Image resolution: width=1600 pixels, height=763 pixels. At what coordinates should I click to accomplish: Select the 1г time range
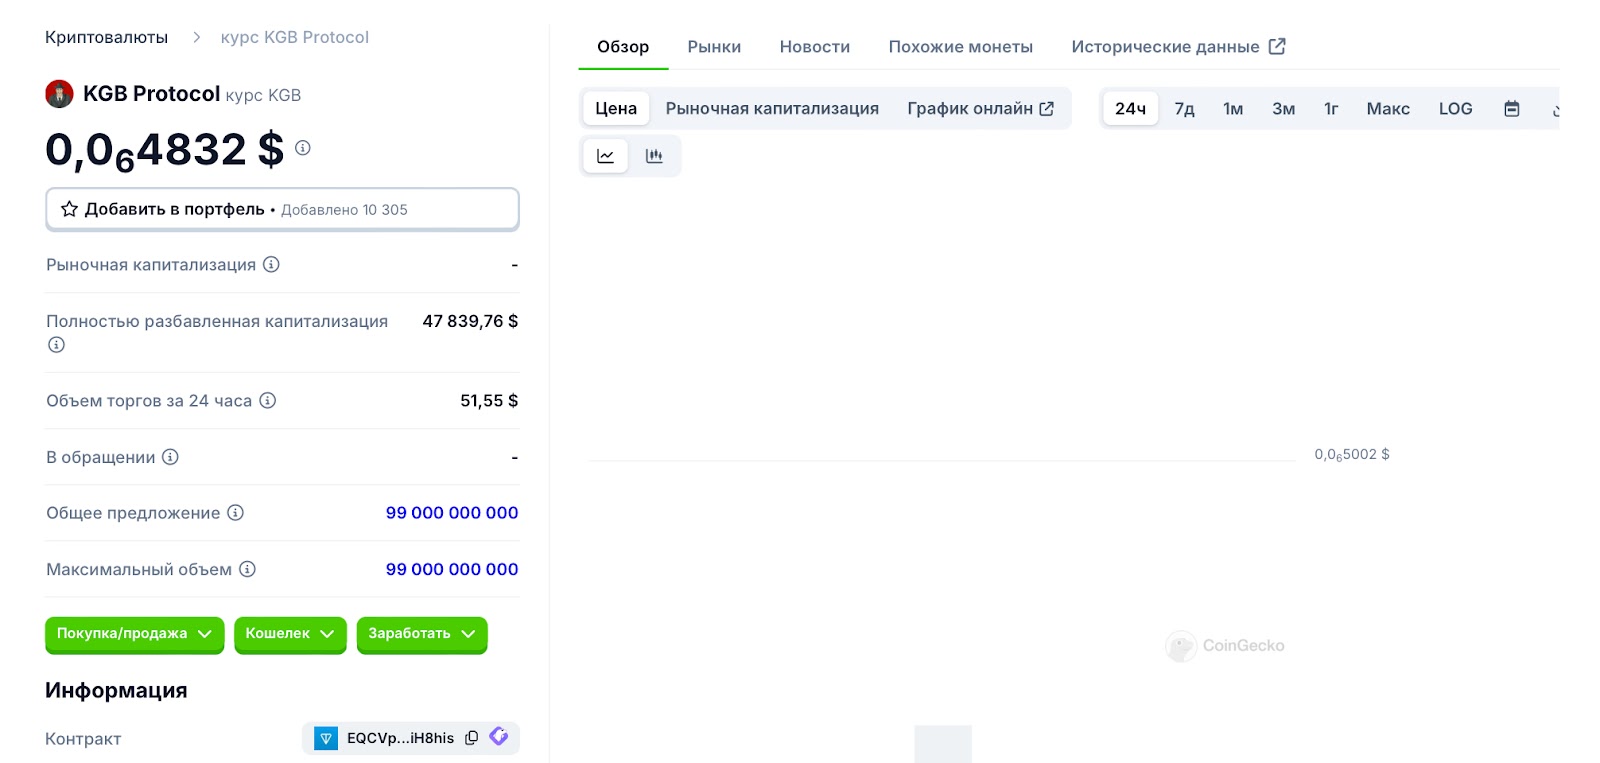pyautogui.click(x=1331, y=109)
